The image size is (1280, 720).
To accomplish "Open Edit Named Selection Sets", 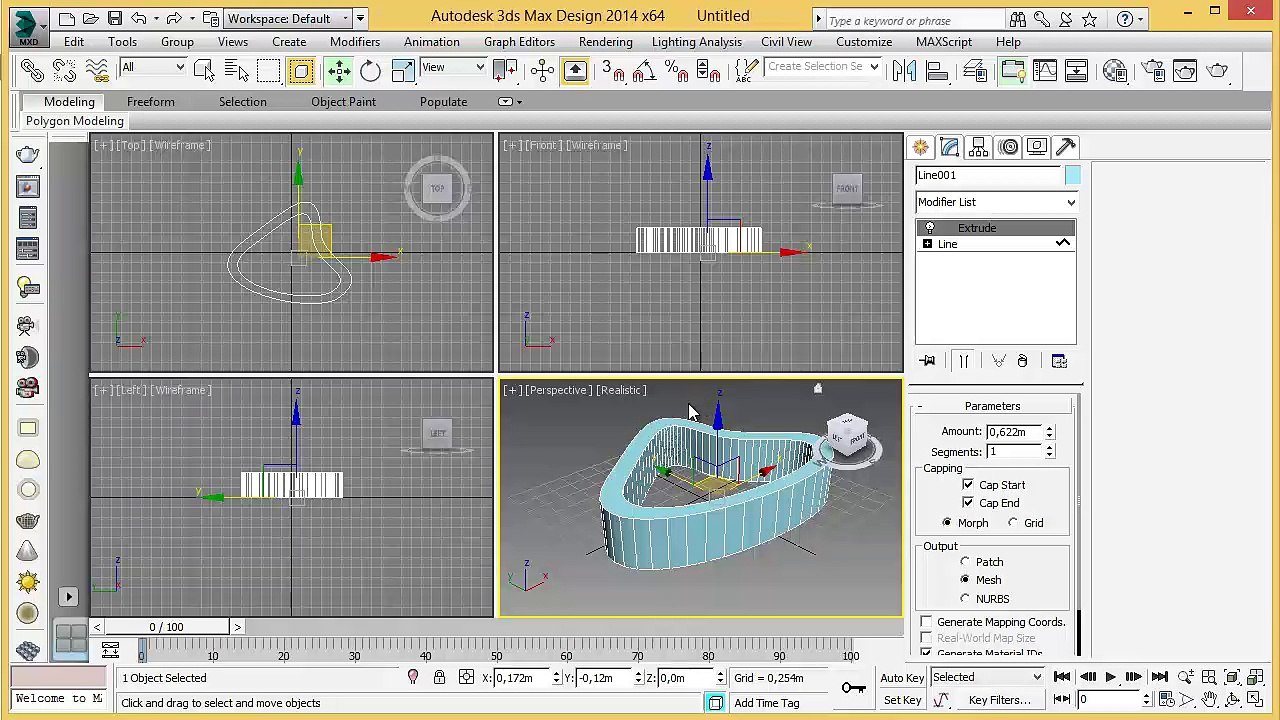I will click(746, 70).
